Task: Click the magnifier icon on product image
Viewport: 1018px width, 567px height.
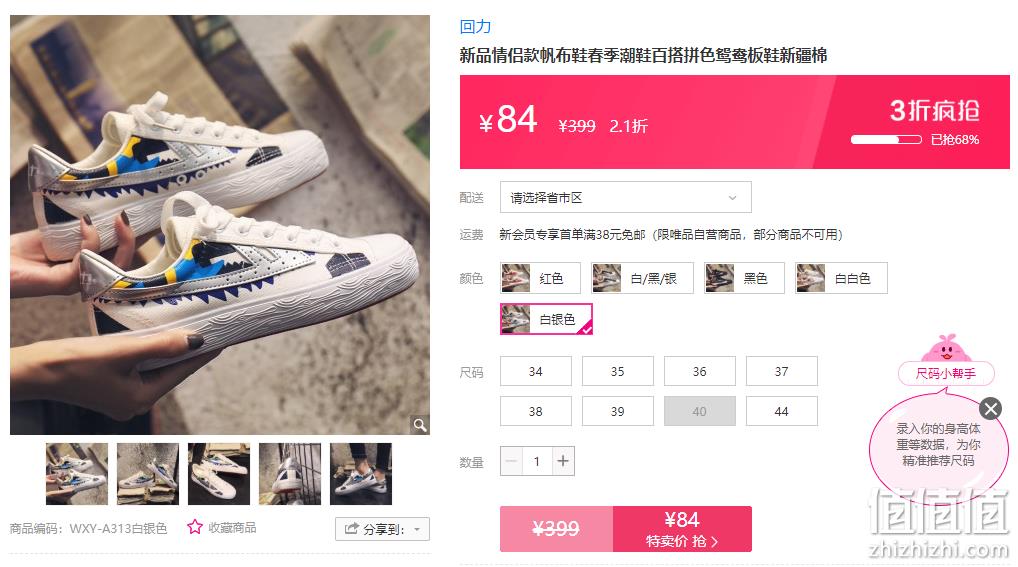Action: 420,425
